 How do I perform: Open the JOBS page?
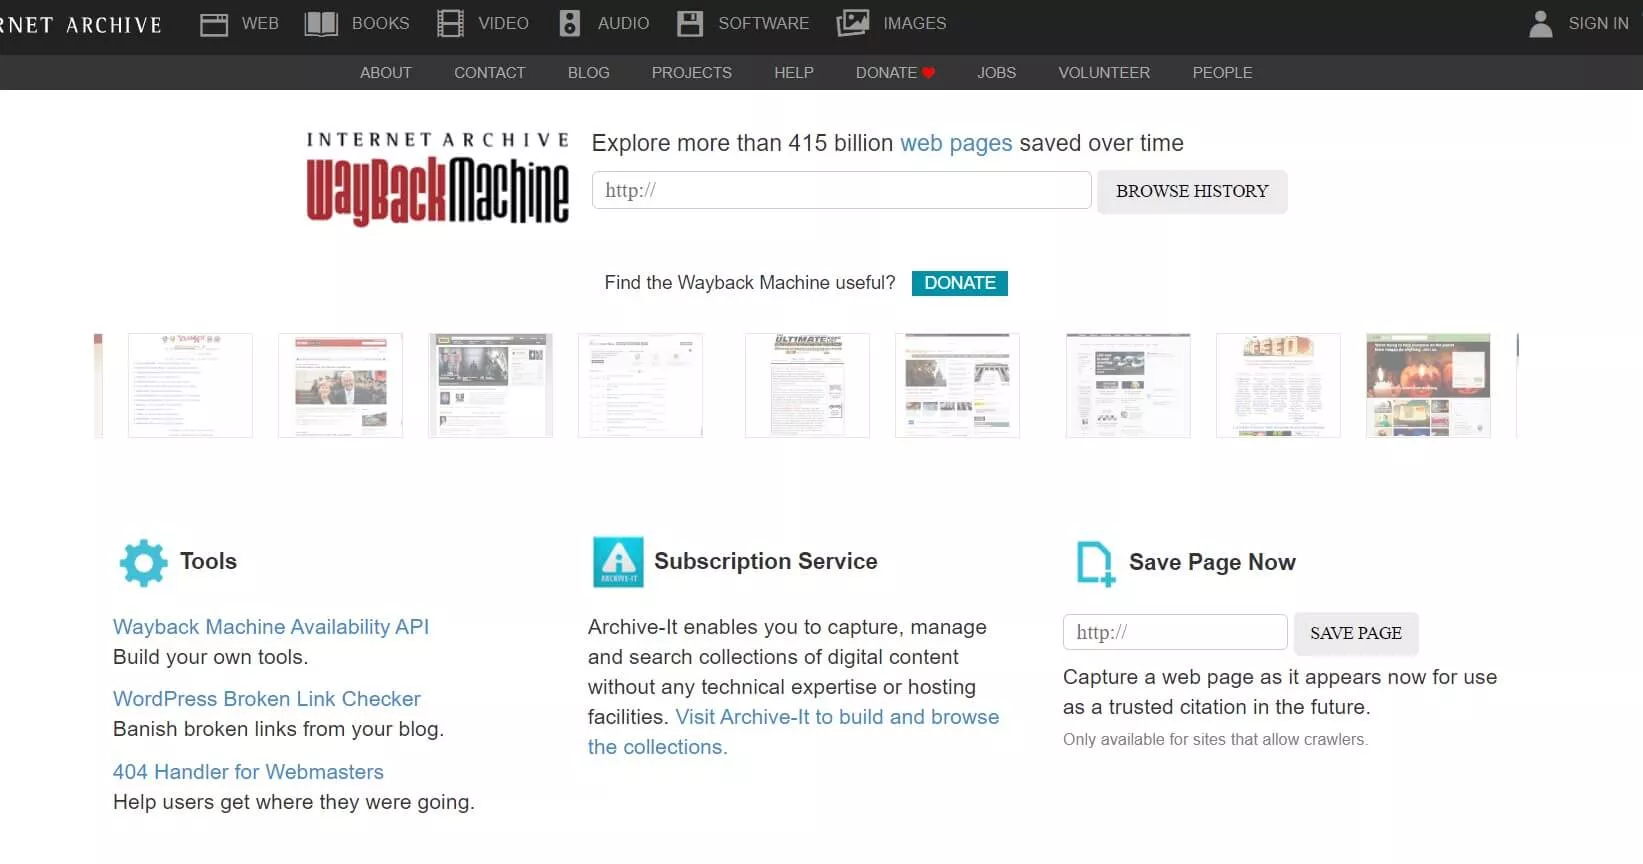(x=996, y=73)
